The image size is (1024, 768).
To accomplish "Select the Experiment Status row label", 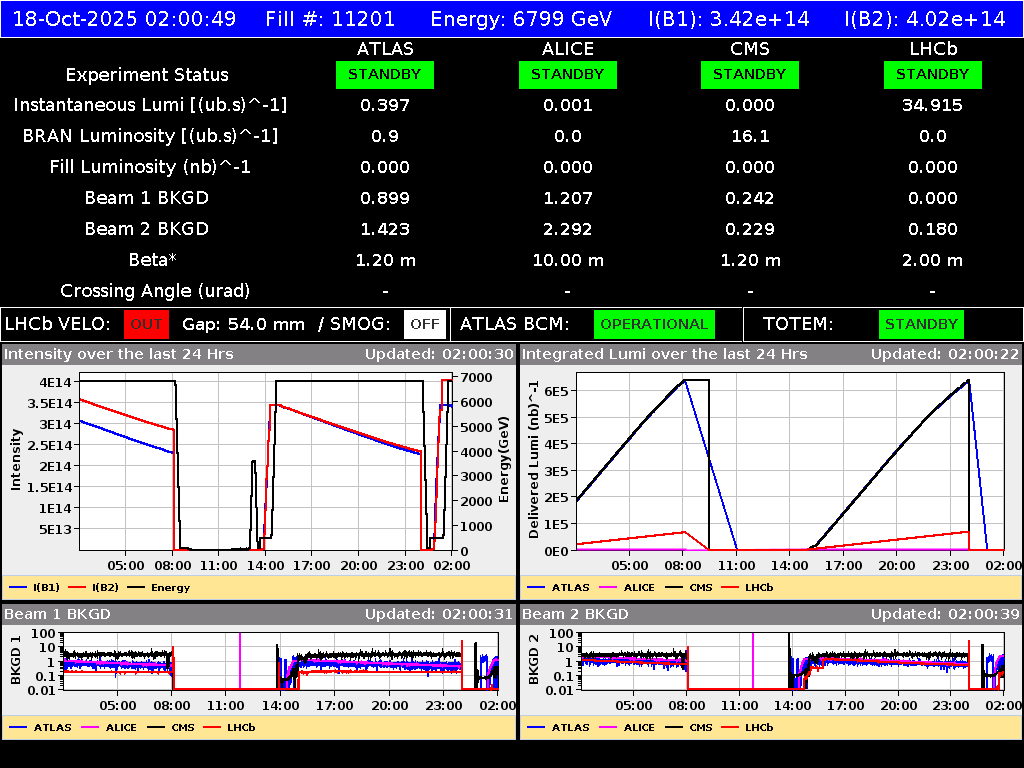I will [147, 74].
